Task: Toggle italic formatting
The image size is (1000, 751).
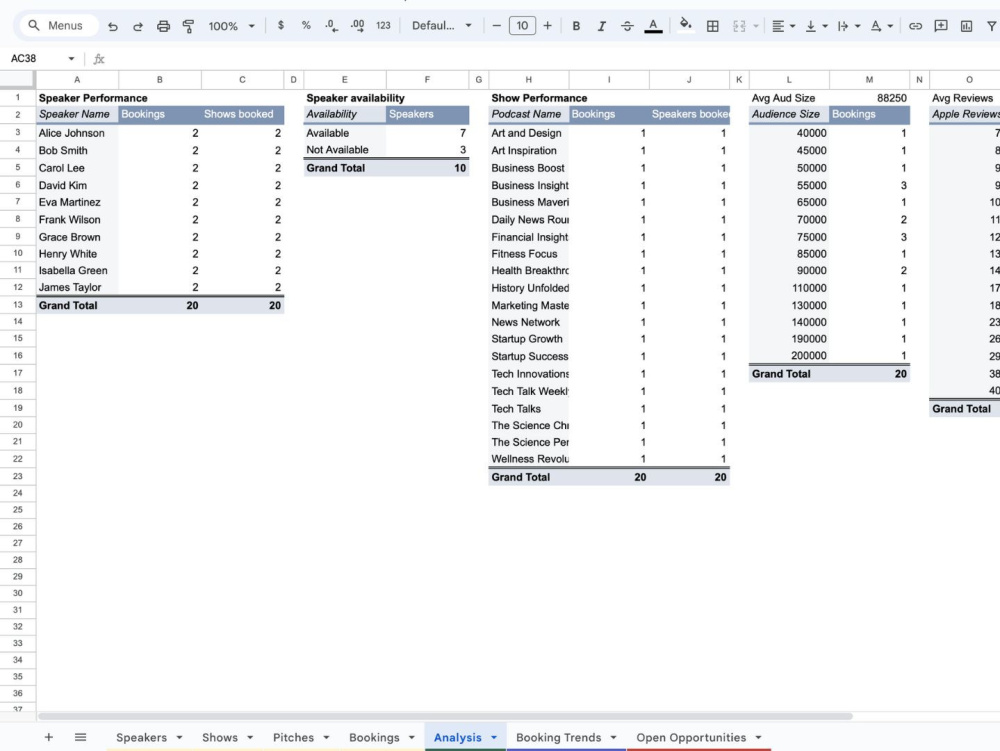Action: [601, 26]
